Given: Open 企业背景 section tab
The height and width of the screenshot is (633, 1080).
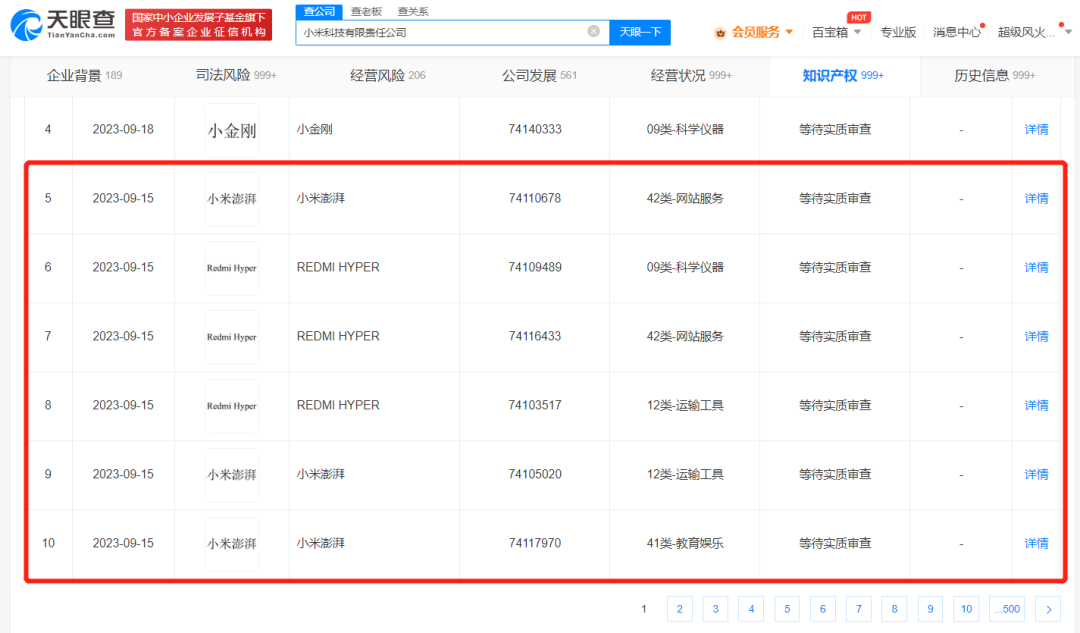Looking at the screenshot, I should [x=84, y=75].
